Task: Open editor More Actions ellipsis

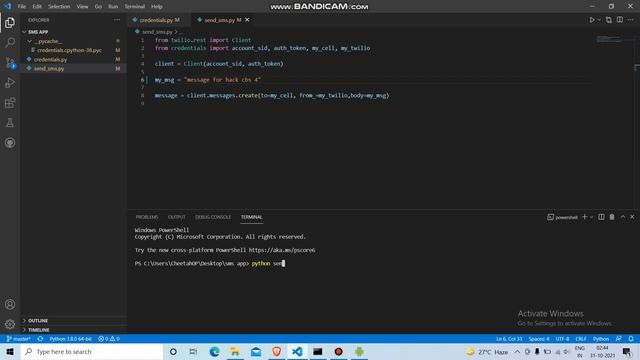Action: click(x=631, y=20)
